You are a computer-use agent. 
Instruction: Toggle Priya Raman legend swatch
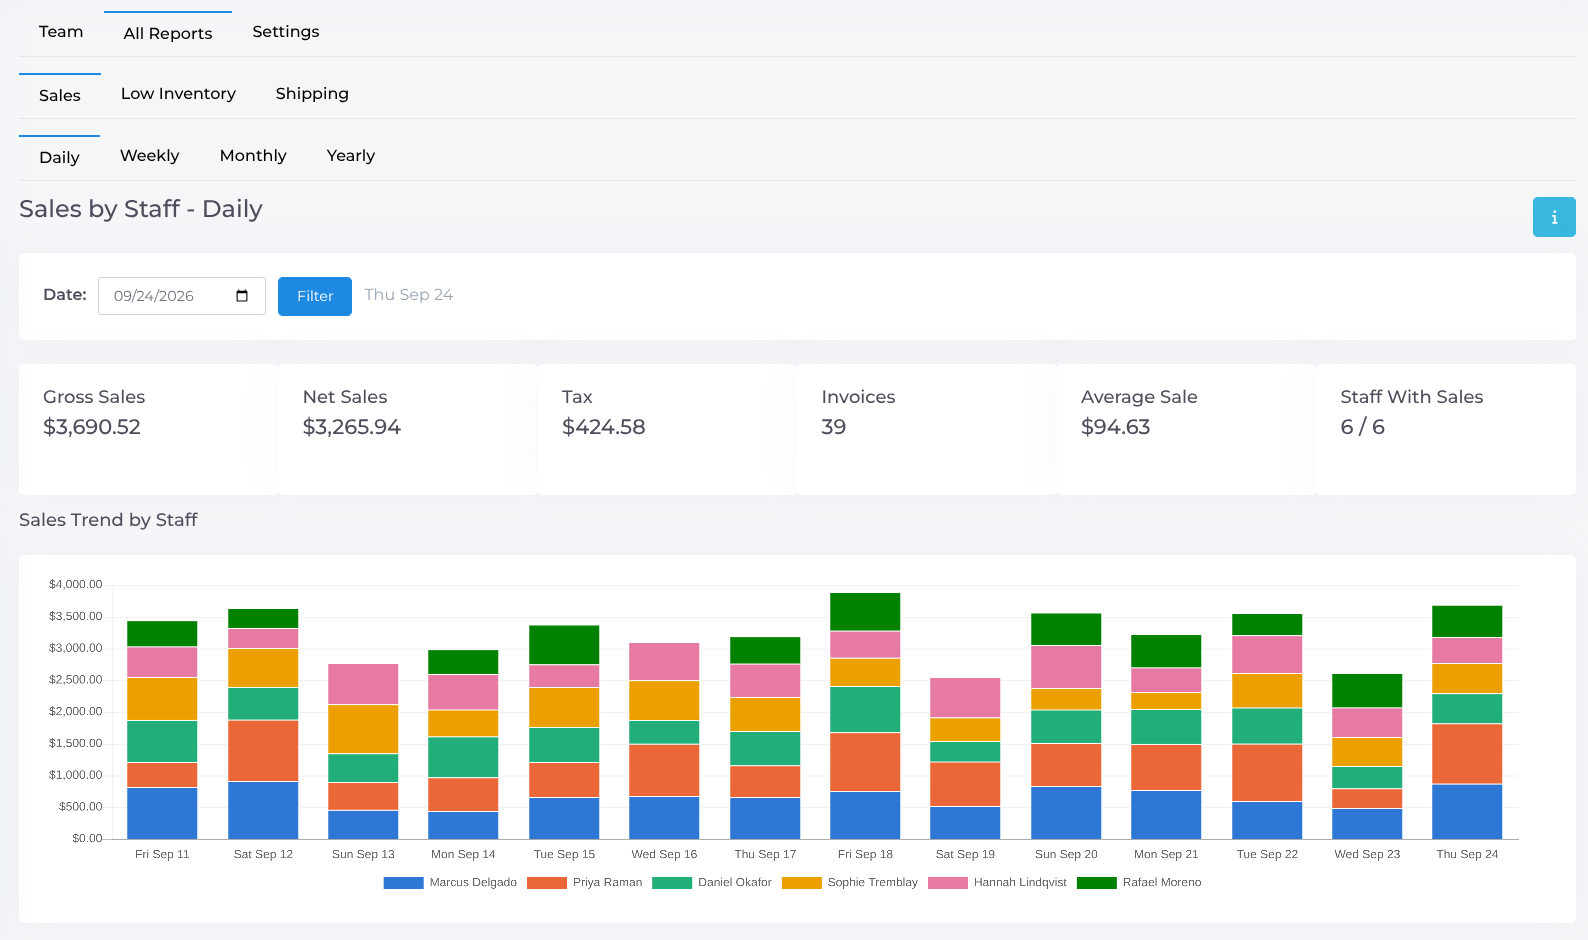(547, 883)
